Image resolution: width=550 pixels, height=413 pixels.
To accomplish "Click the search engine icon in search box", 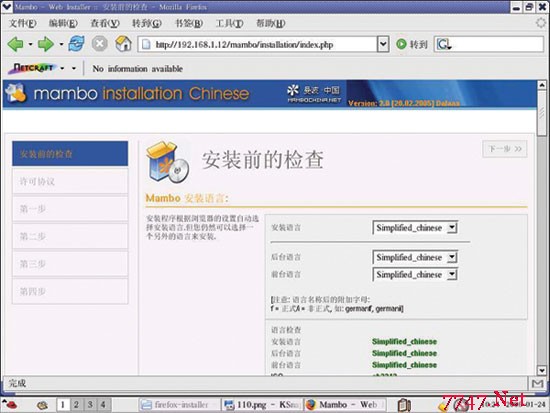I will pyautogui.click(x=444, y=45).
